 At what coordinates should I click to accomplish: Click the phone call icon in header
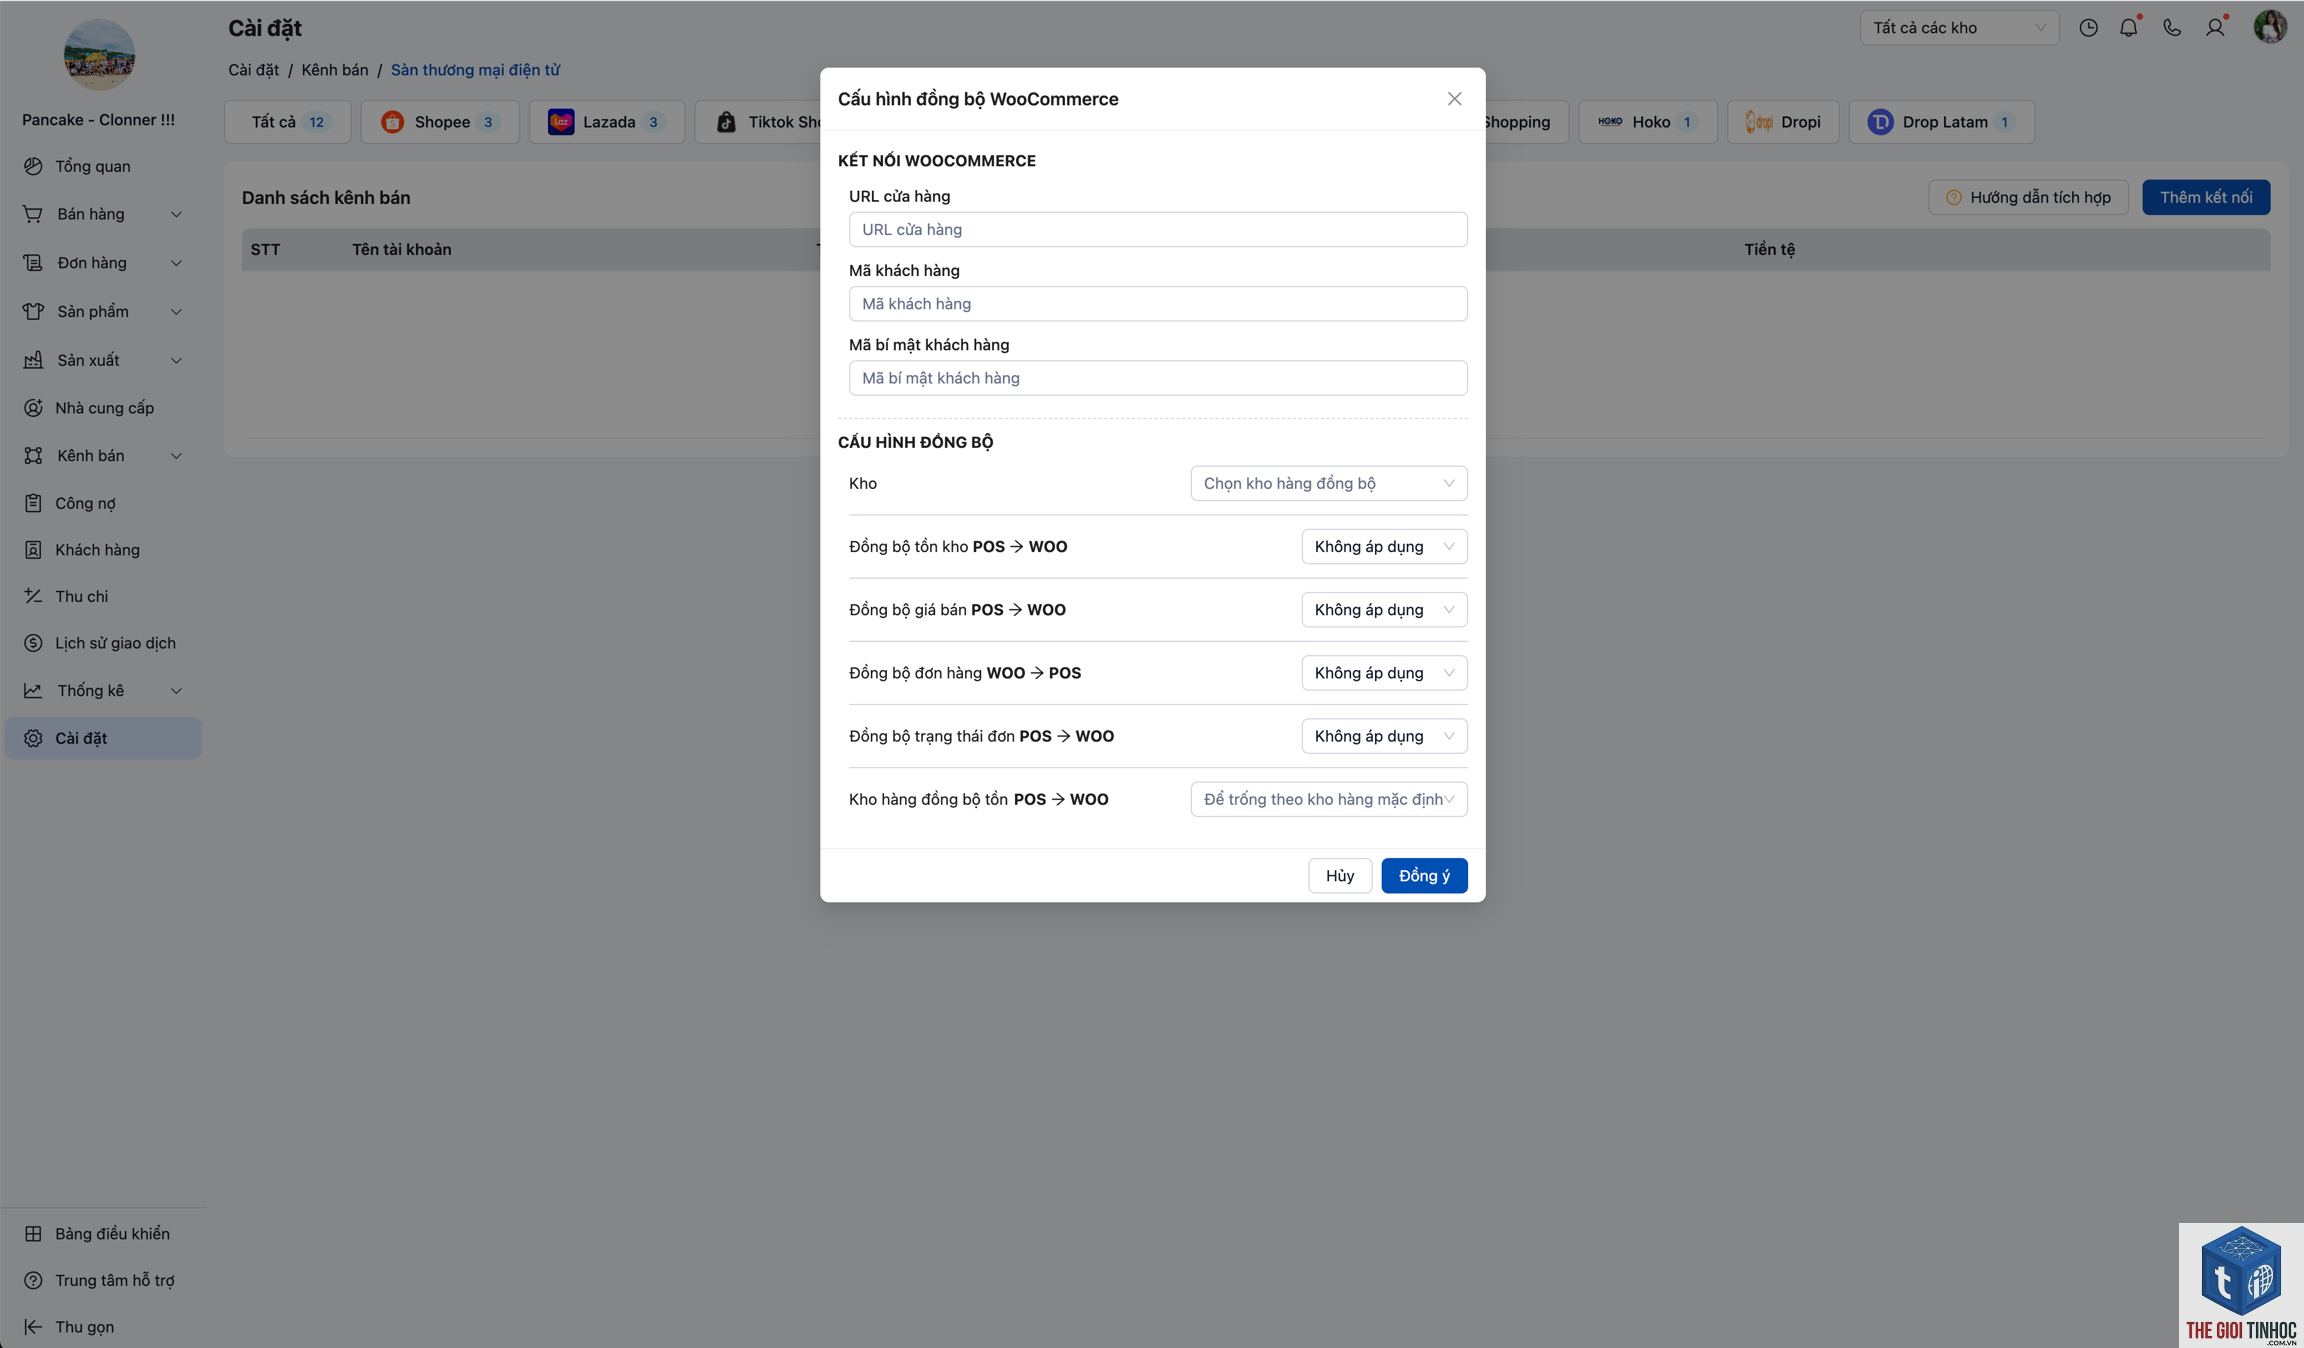point(2172,28)
